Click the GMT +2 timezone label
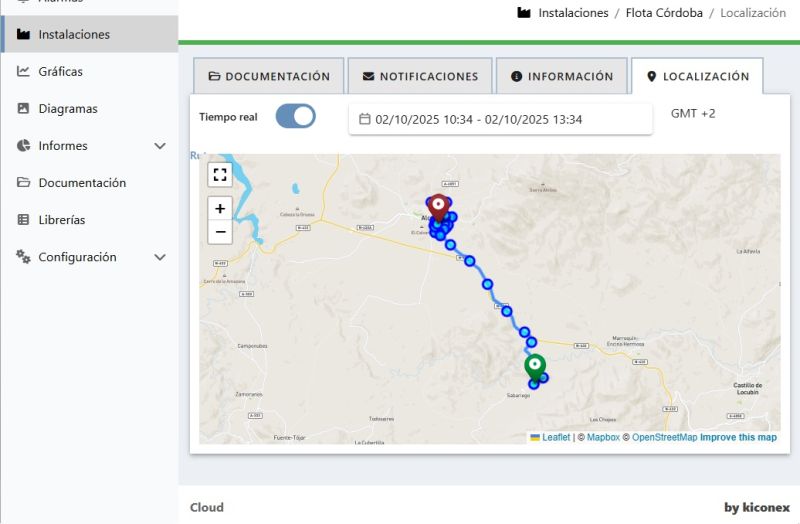This screenshot has width=800, height=524. pyautogui.click(x=693, y=113)
